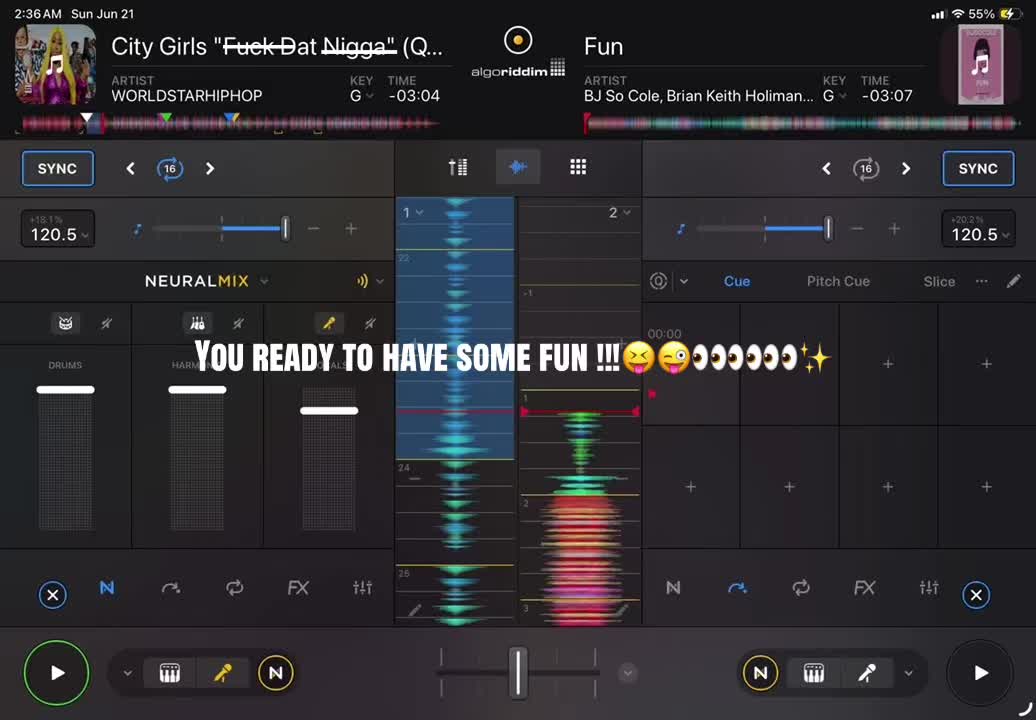Open deck 1 waveform selector dropdown
The height and width of the screenshot is (720, 1036).
(x=414, y=213)
